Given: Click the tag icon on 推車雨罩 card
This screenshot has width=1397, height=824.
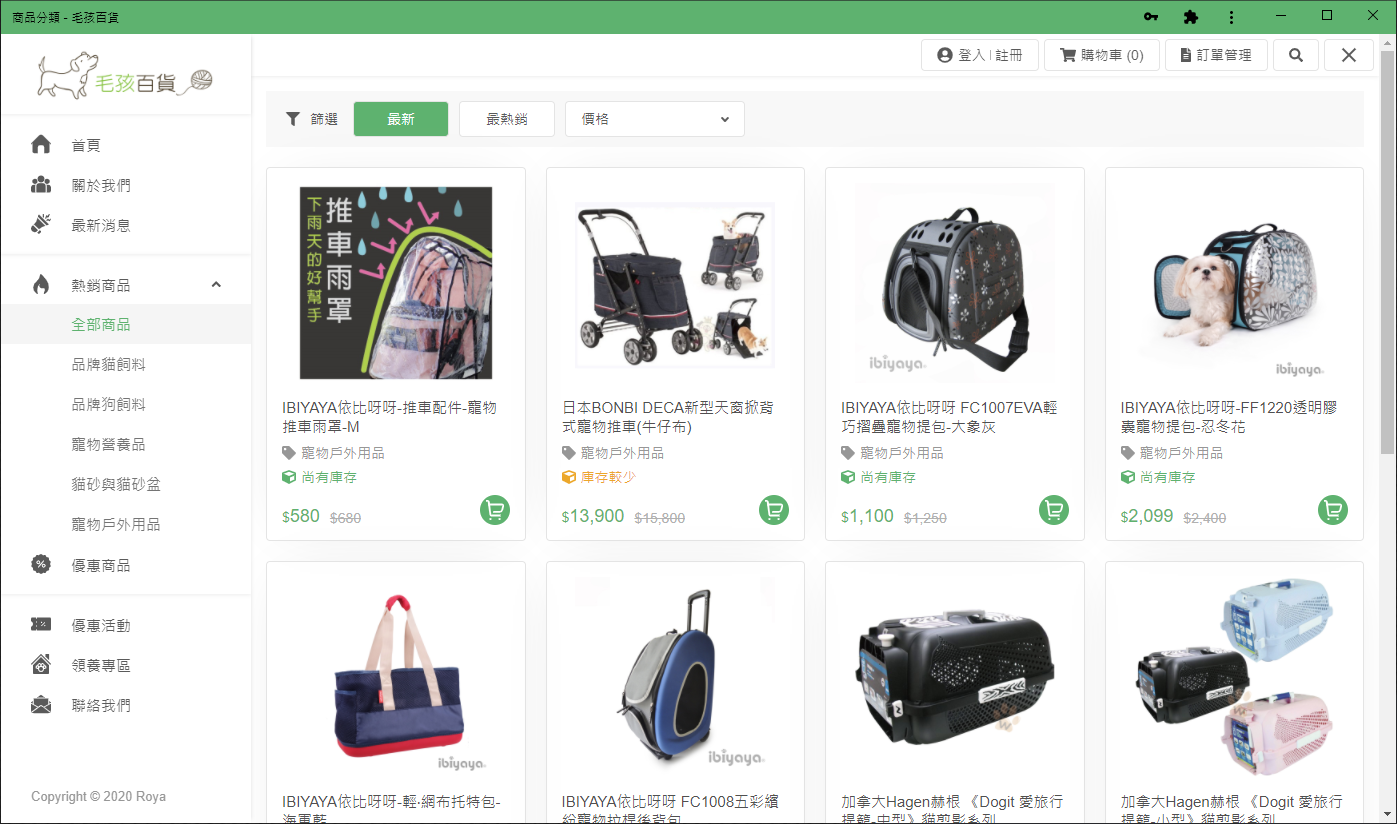Looking at the screenshot, I should (x=289, y=453).
